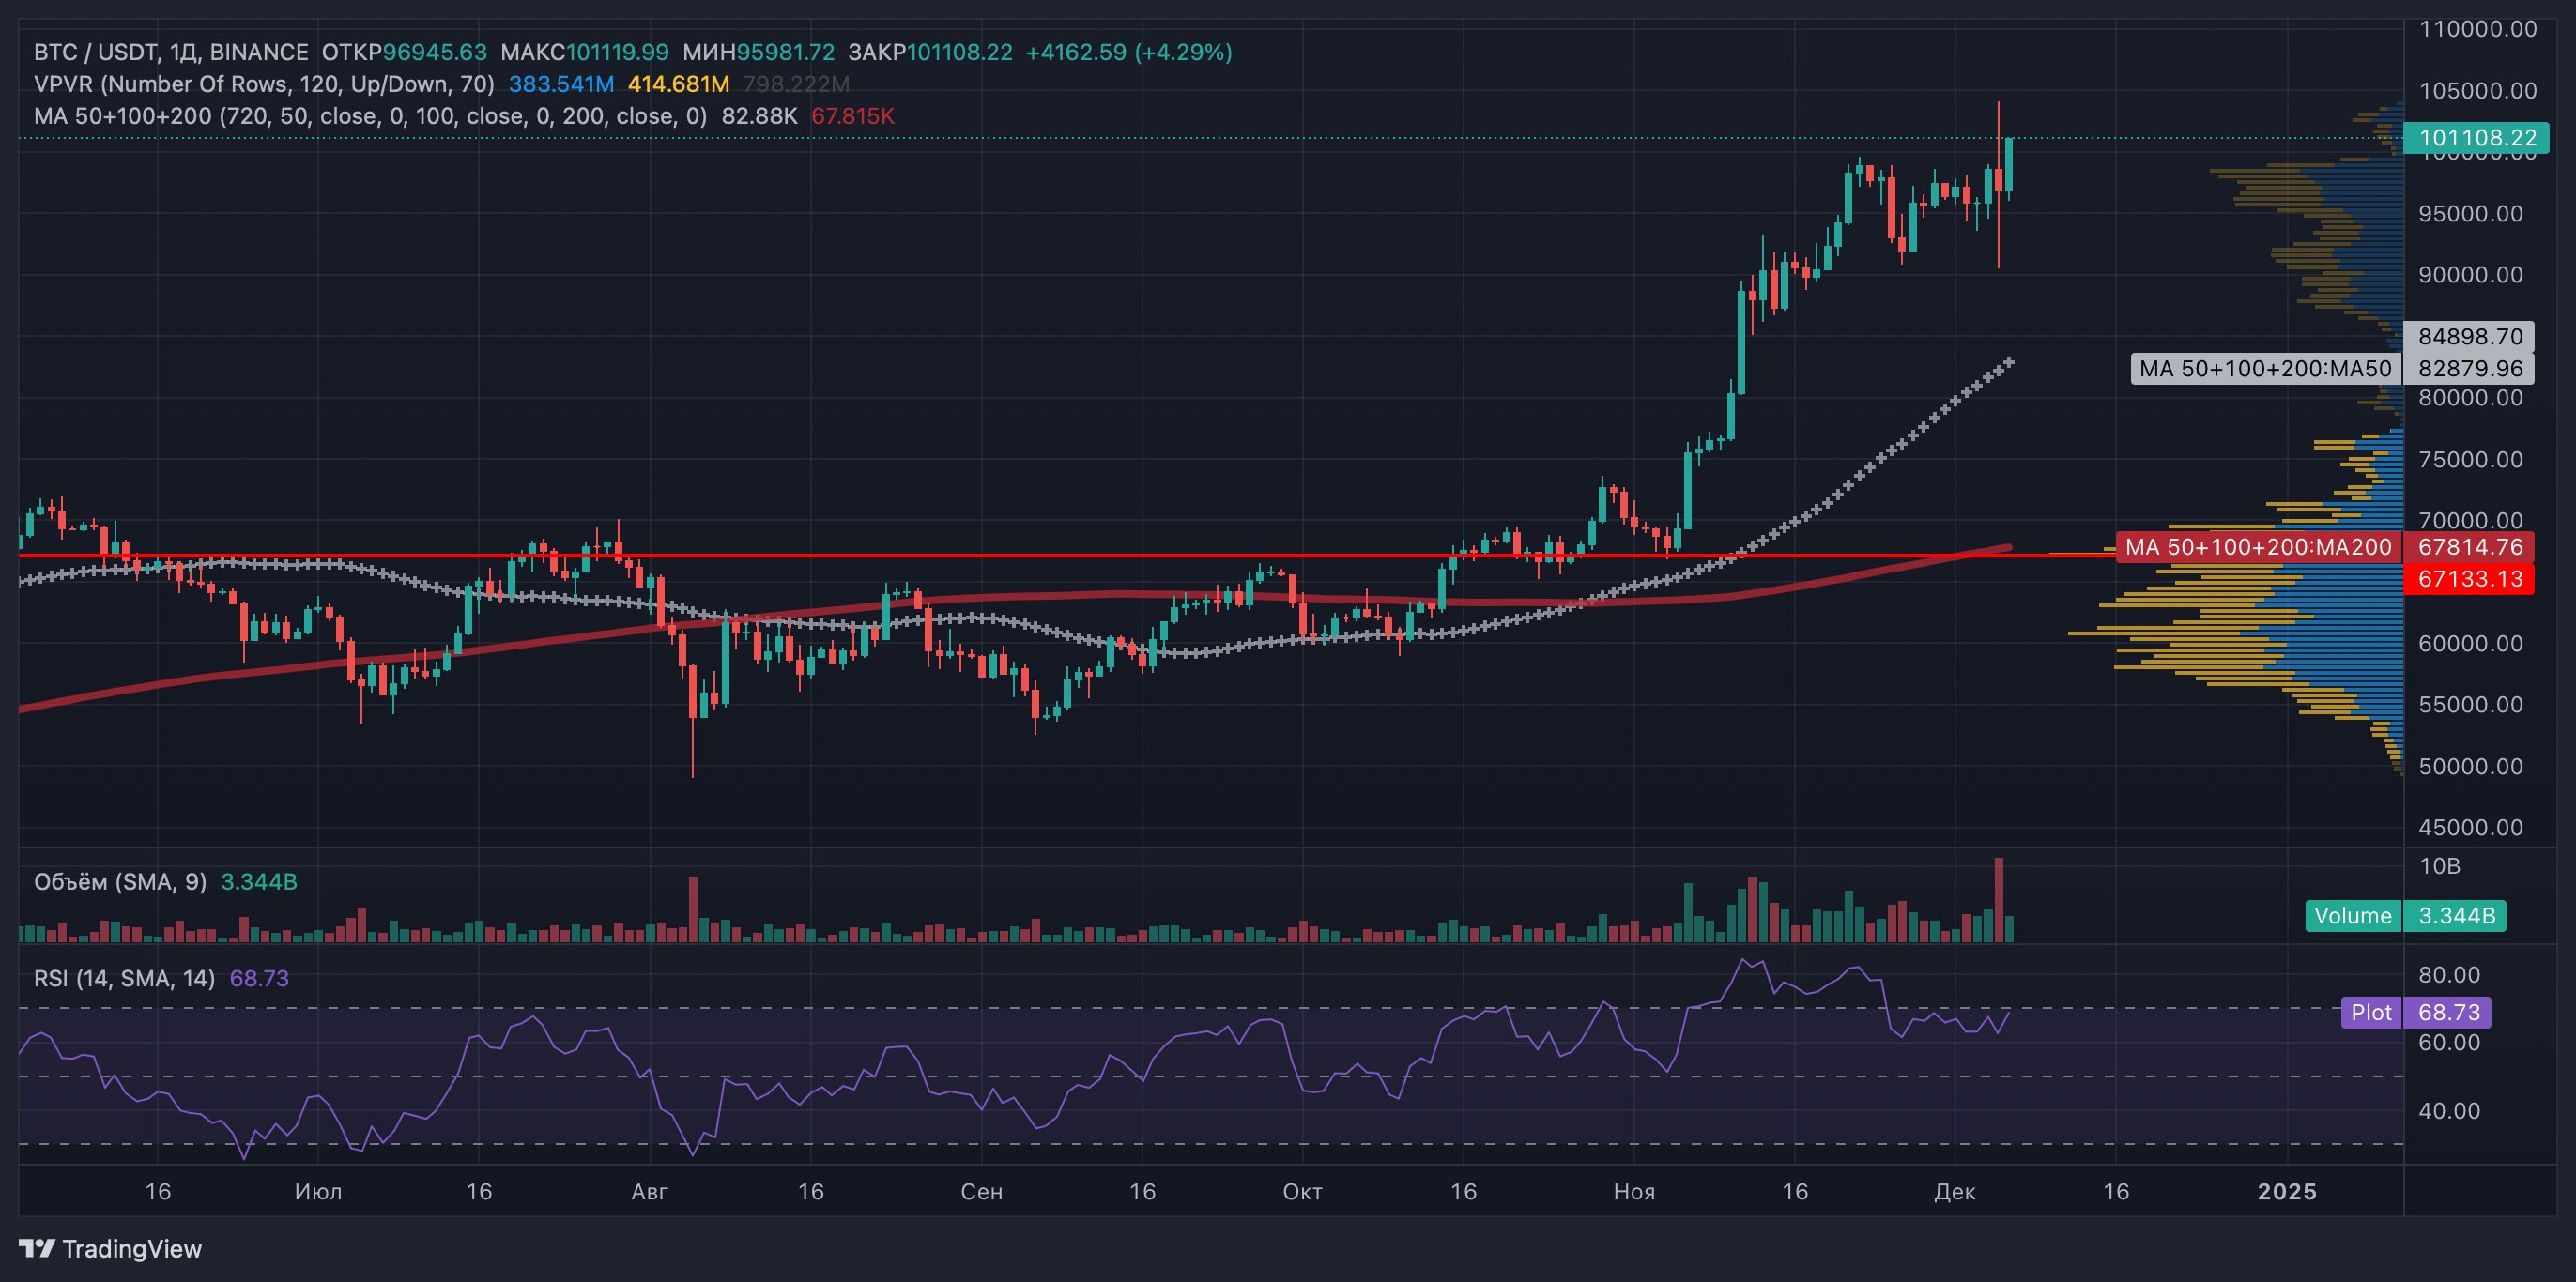Click the MA50 label on price axis

click(2264, 369)
